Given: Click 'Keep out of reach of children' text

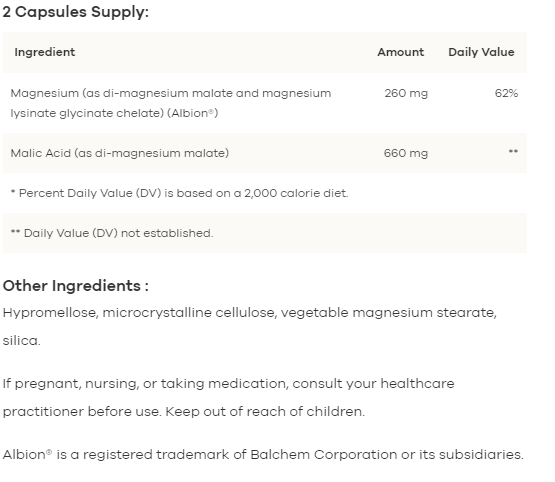Looking at the screenshot, I should (265, 412).
